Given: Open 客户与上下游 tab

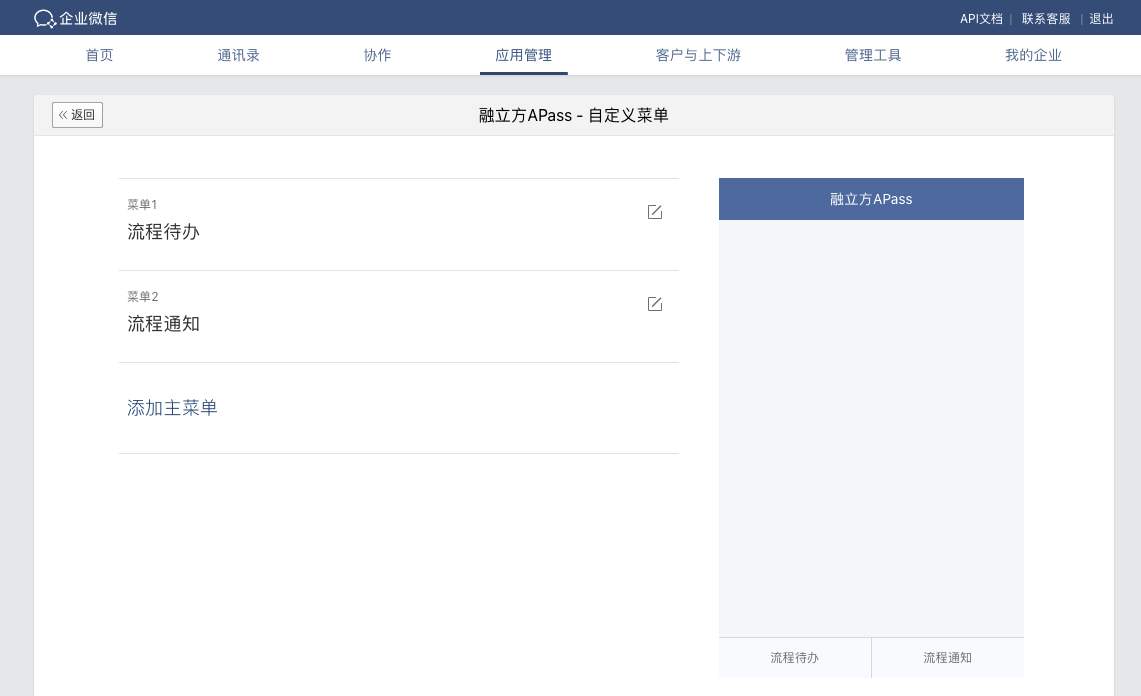Looking at the screenshot, I should click(x=699, y=55).
